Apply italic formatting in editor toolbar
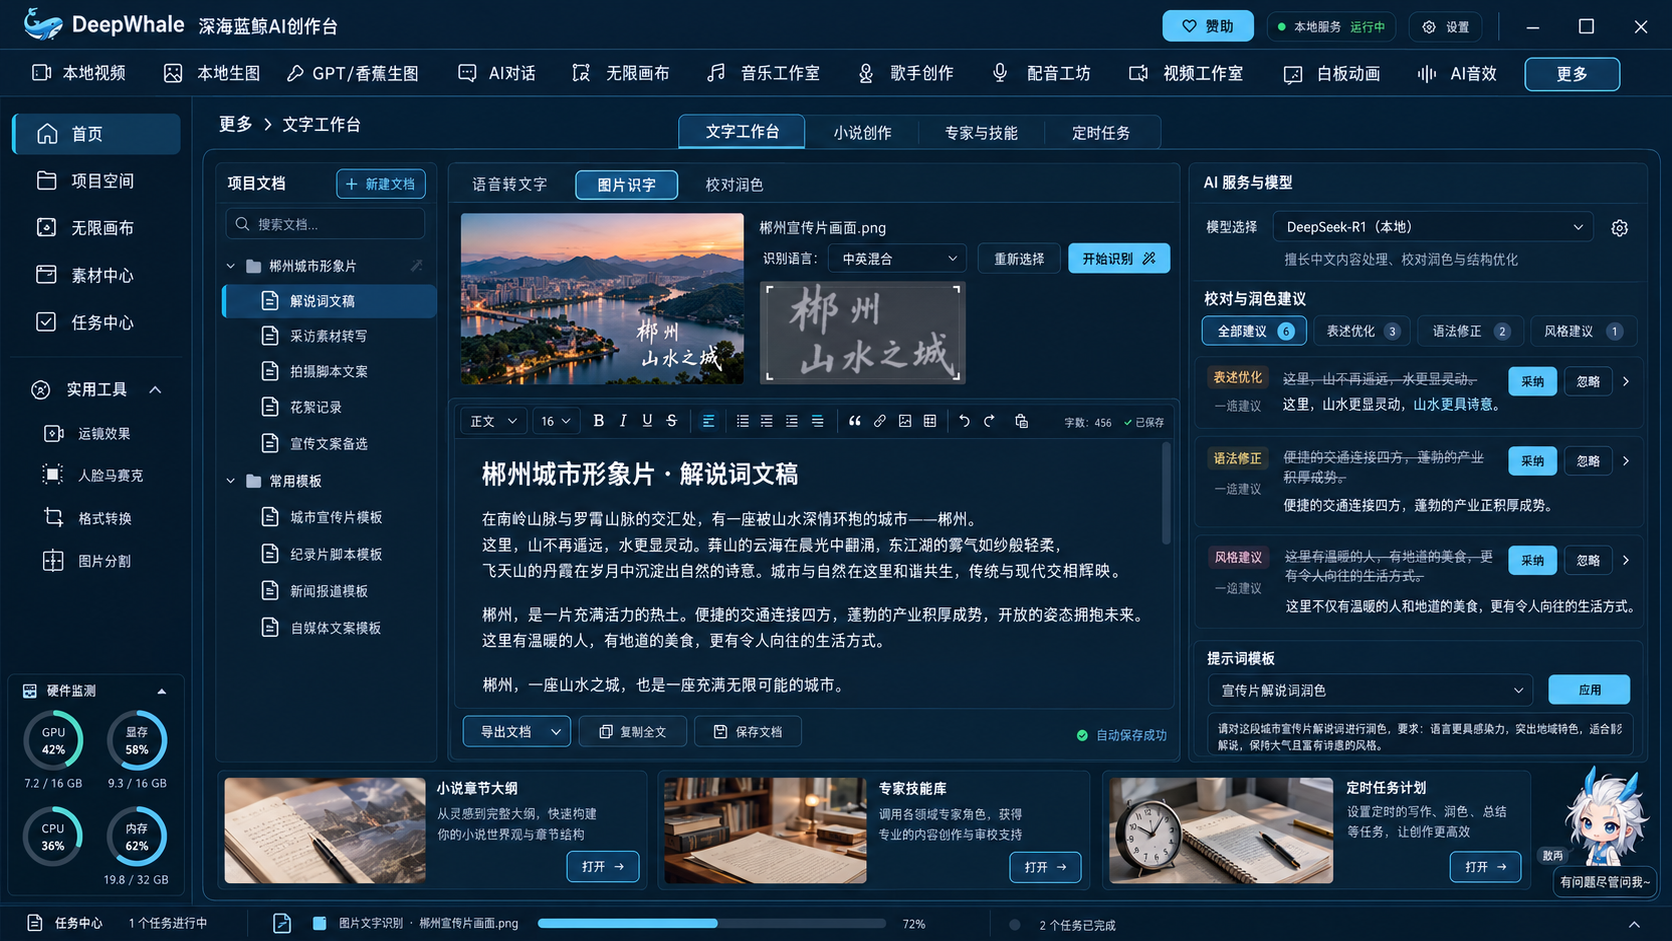This screenshot has width=1672, height=941. pos(623,421)
